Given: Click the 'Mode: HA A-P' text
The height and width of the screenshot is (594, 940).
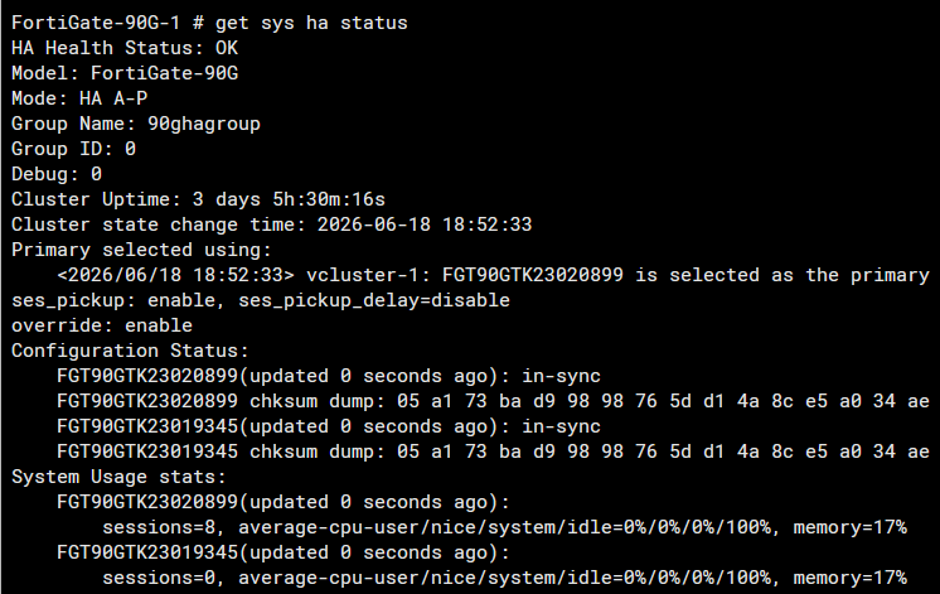Looking at the screenshot, I should 79,98.
